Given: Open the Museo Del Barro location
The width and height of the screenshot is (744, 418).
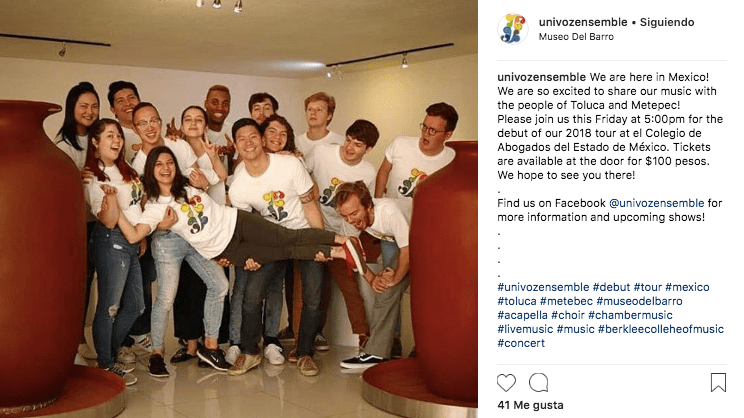Looking at the screenshot, I should (x=576, y=37).
